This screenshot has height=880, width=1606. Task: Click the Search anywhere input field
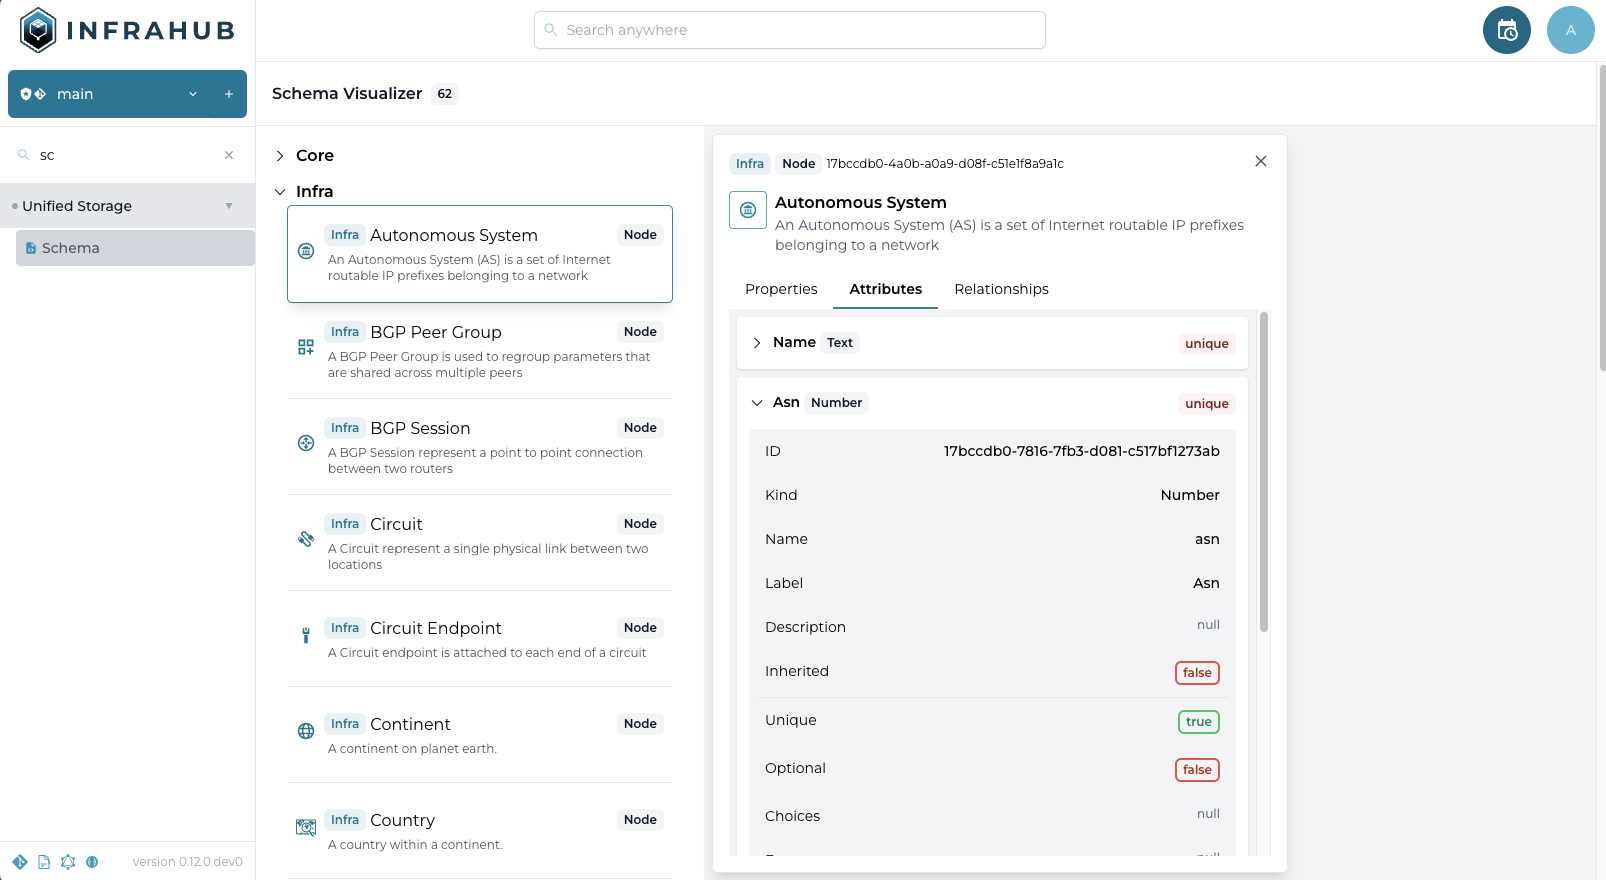790,30
